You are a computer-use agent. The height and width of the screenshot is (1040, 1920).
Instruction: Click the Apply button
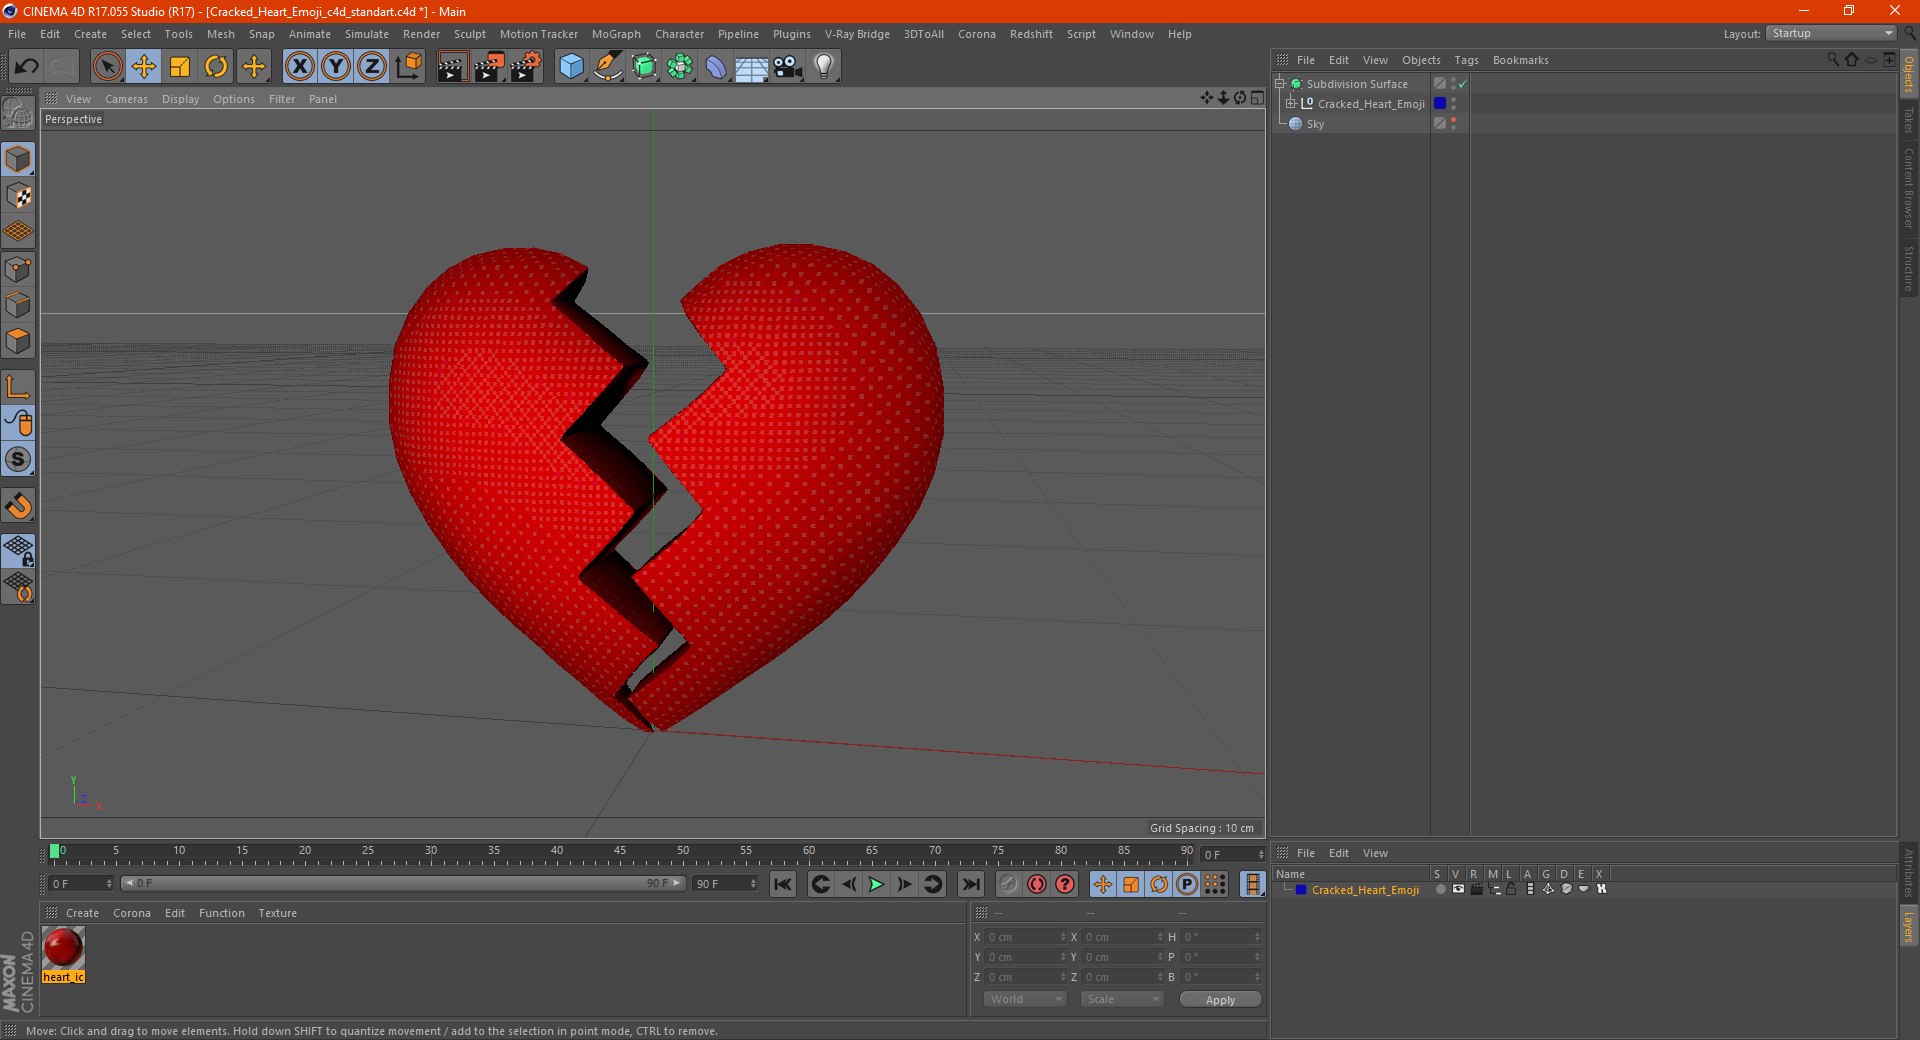point(1220,999)
